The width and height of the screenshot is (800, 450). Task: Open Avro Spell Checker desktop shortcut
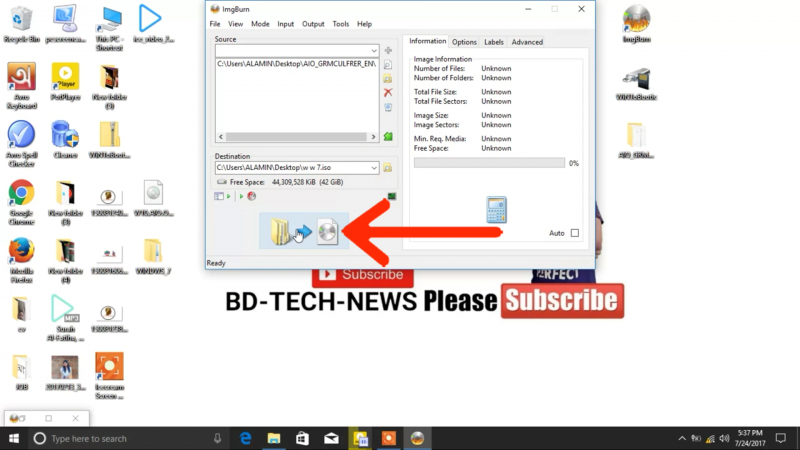click(21, 144)
